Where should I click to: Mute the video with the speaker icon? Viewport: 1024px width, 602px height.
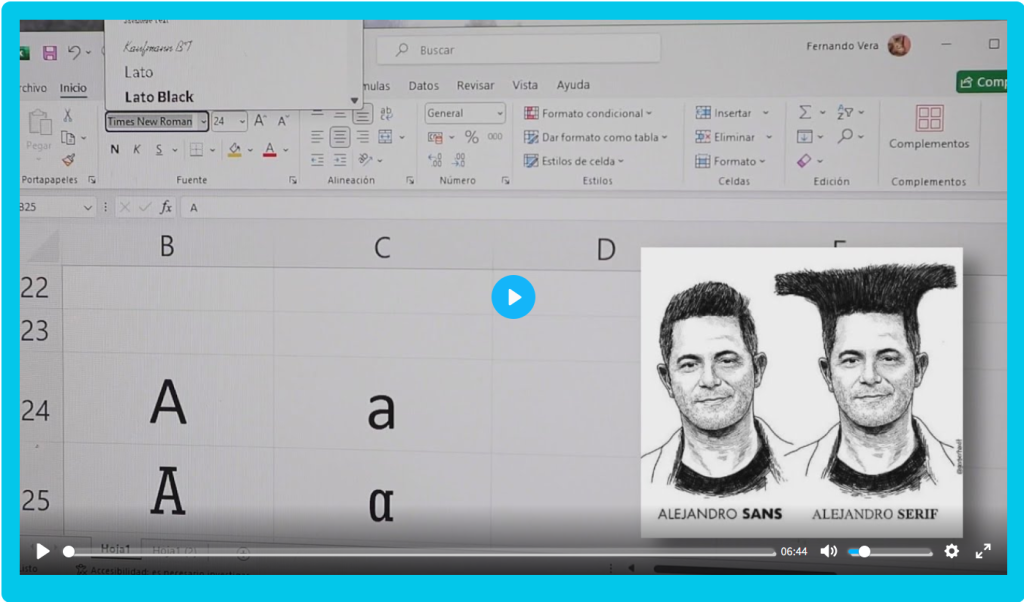click(828, 551)
